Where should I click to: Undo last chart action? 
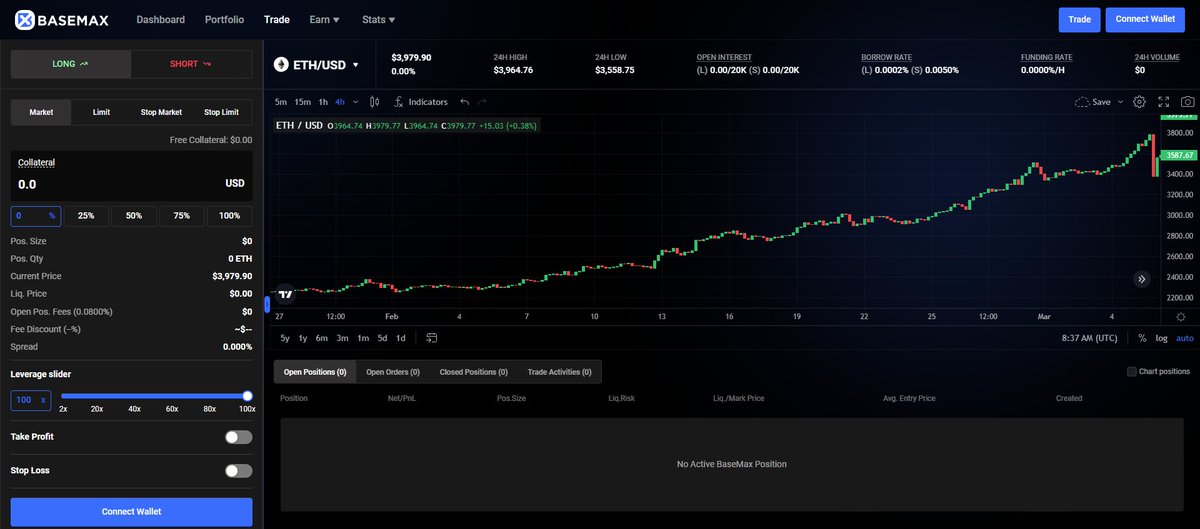point(465,102)
